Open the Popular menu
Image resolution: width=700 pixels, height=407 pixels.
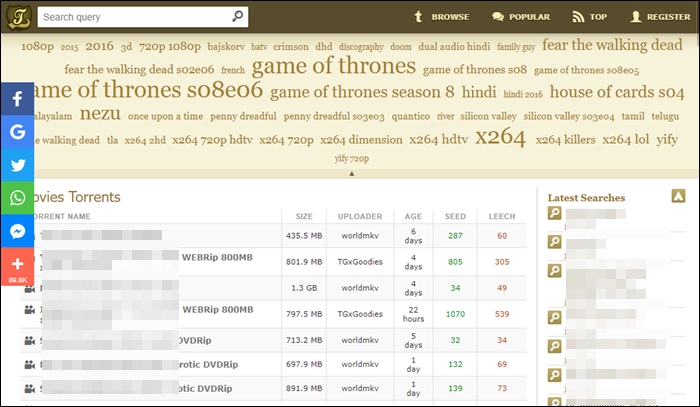tap(521, 17)
